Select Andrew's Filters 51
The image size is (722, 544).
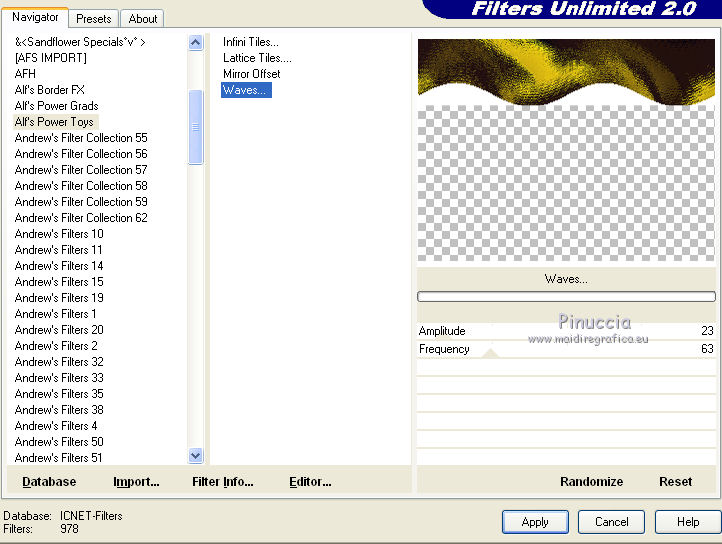click(58, 458)
